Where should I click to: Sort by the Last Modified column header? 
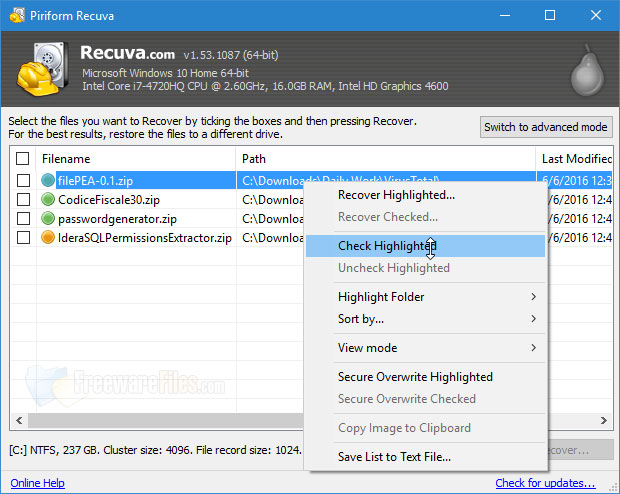(574, 159)
